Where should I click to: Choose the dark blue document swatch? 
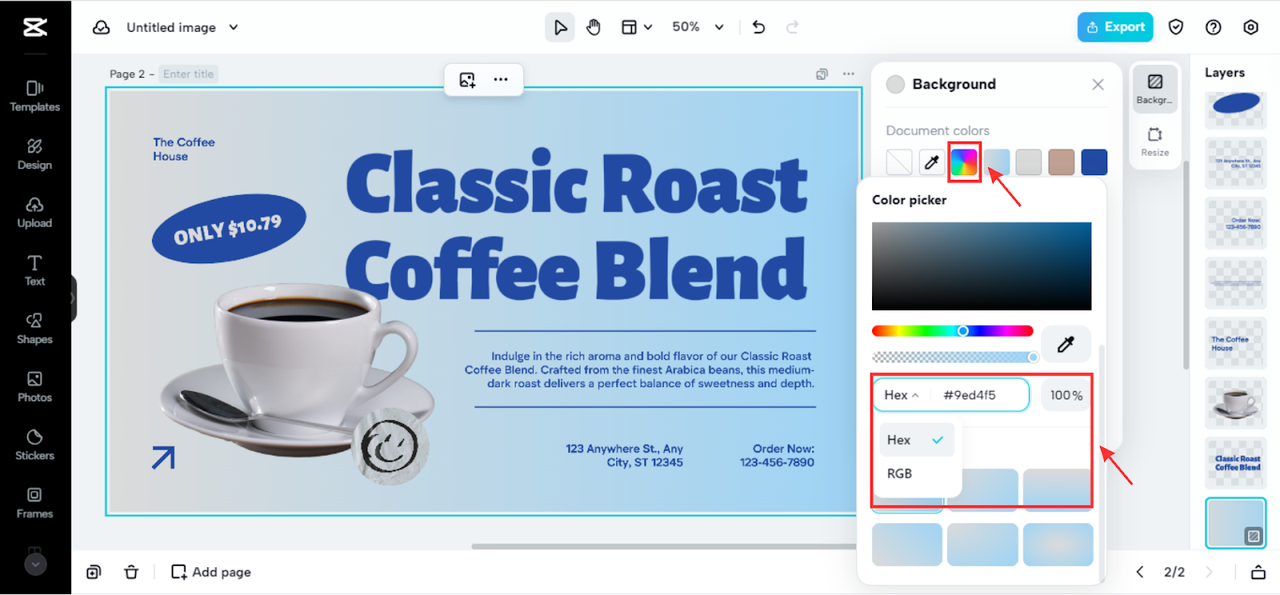pyautogui.click(x=1094, y=162)
